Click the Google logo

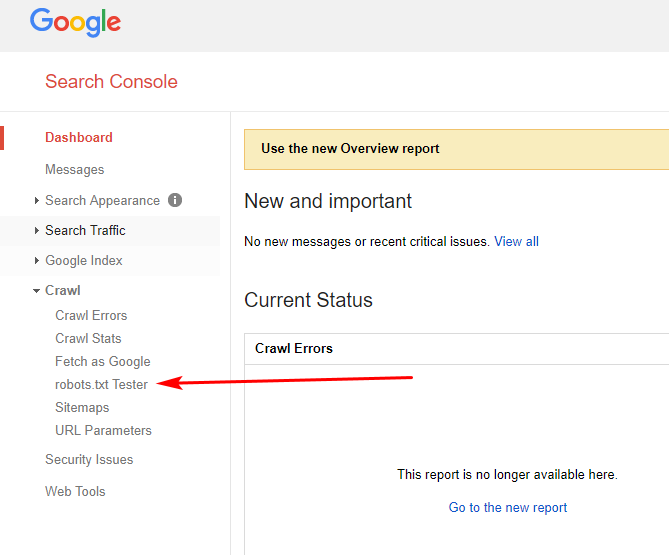[x=75, y=22]
